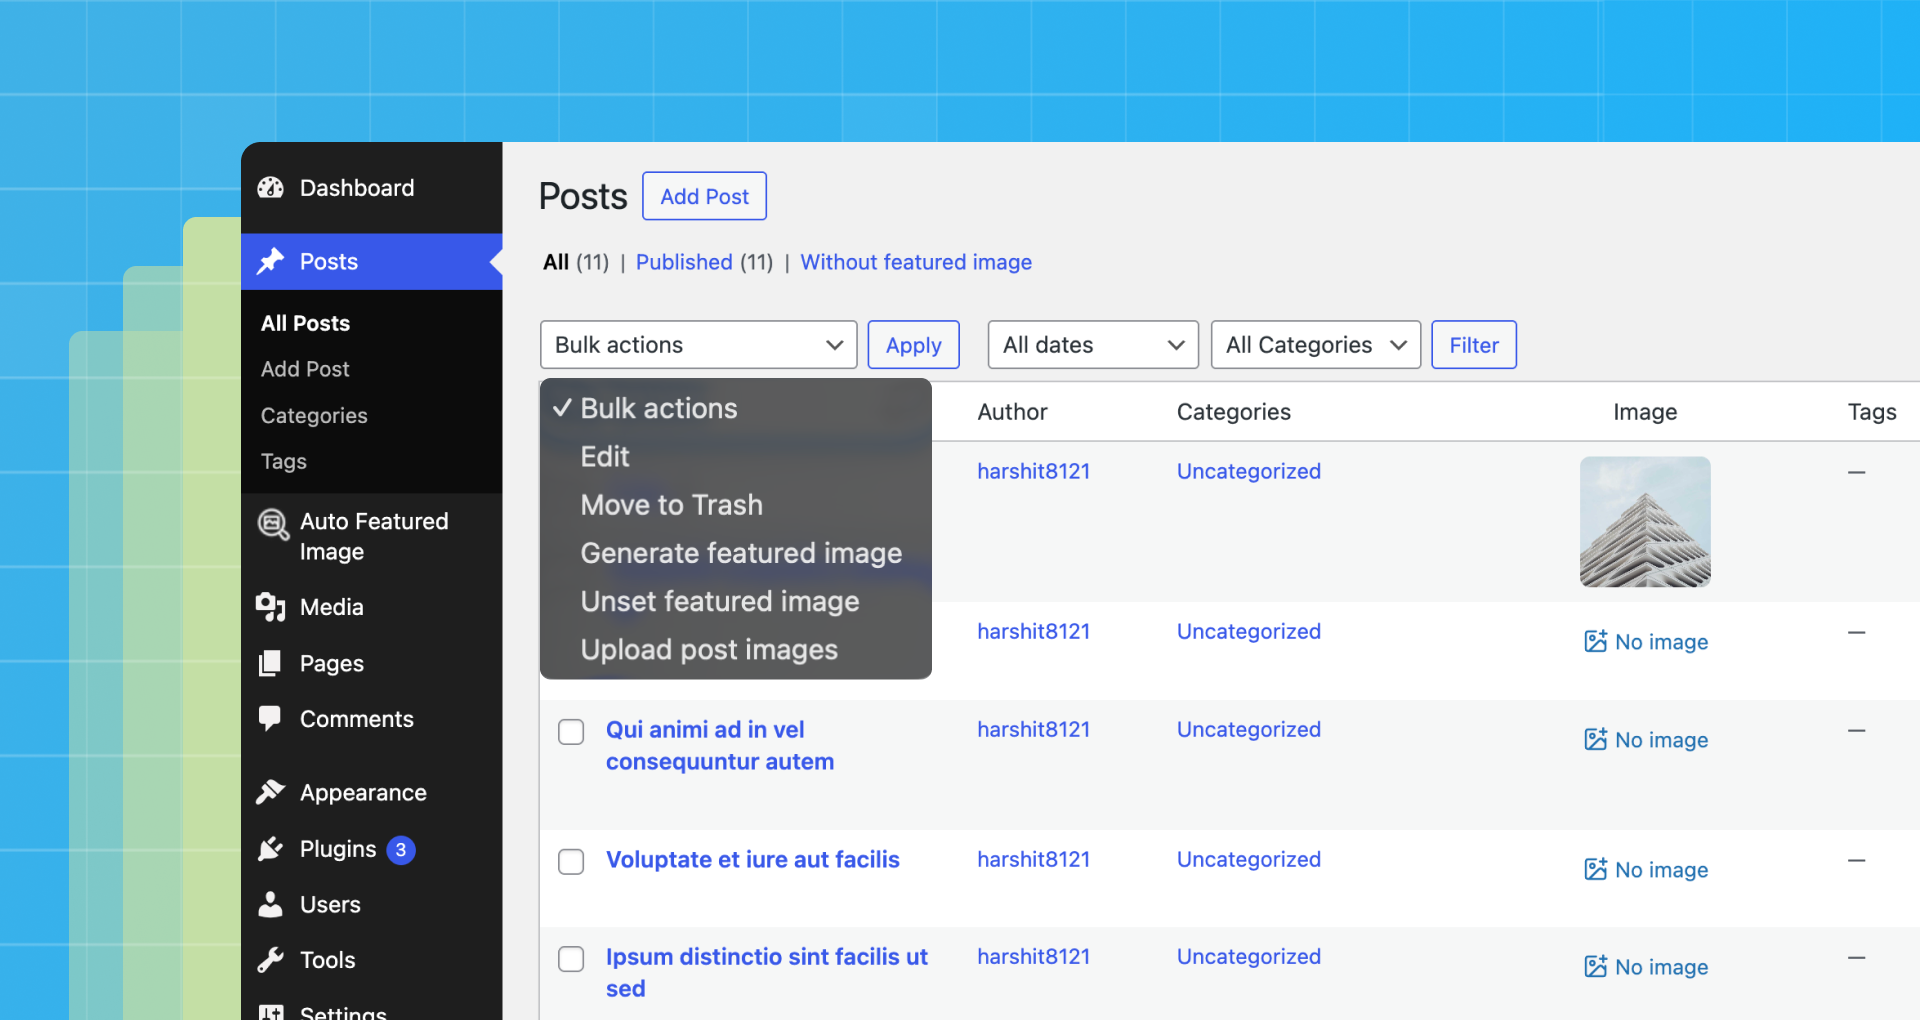Viewport: 1920px width, 1020px height.
Task: Select the Pages icon in the sidebar
Action: pyautogui.click(x=270, y=663)
